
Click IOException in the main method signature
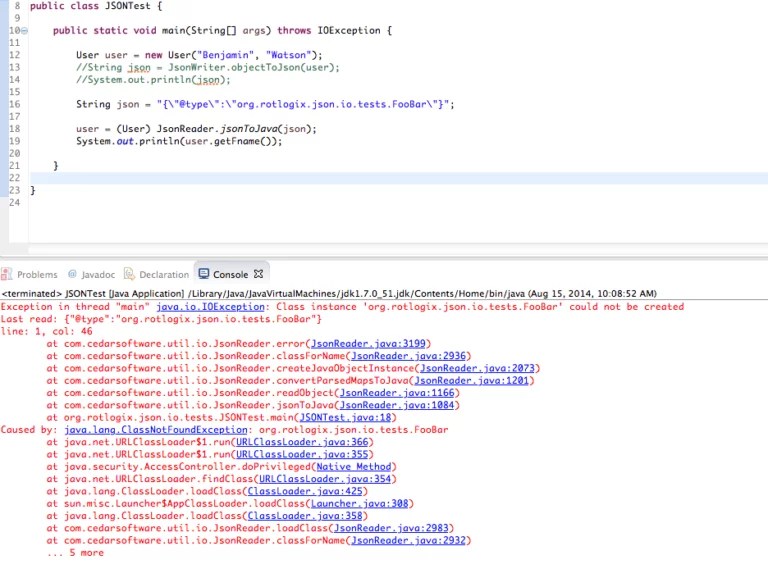[349, 30]
